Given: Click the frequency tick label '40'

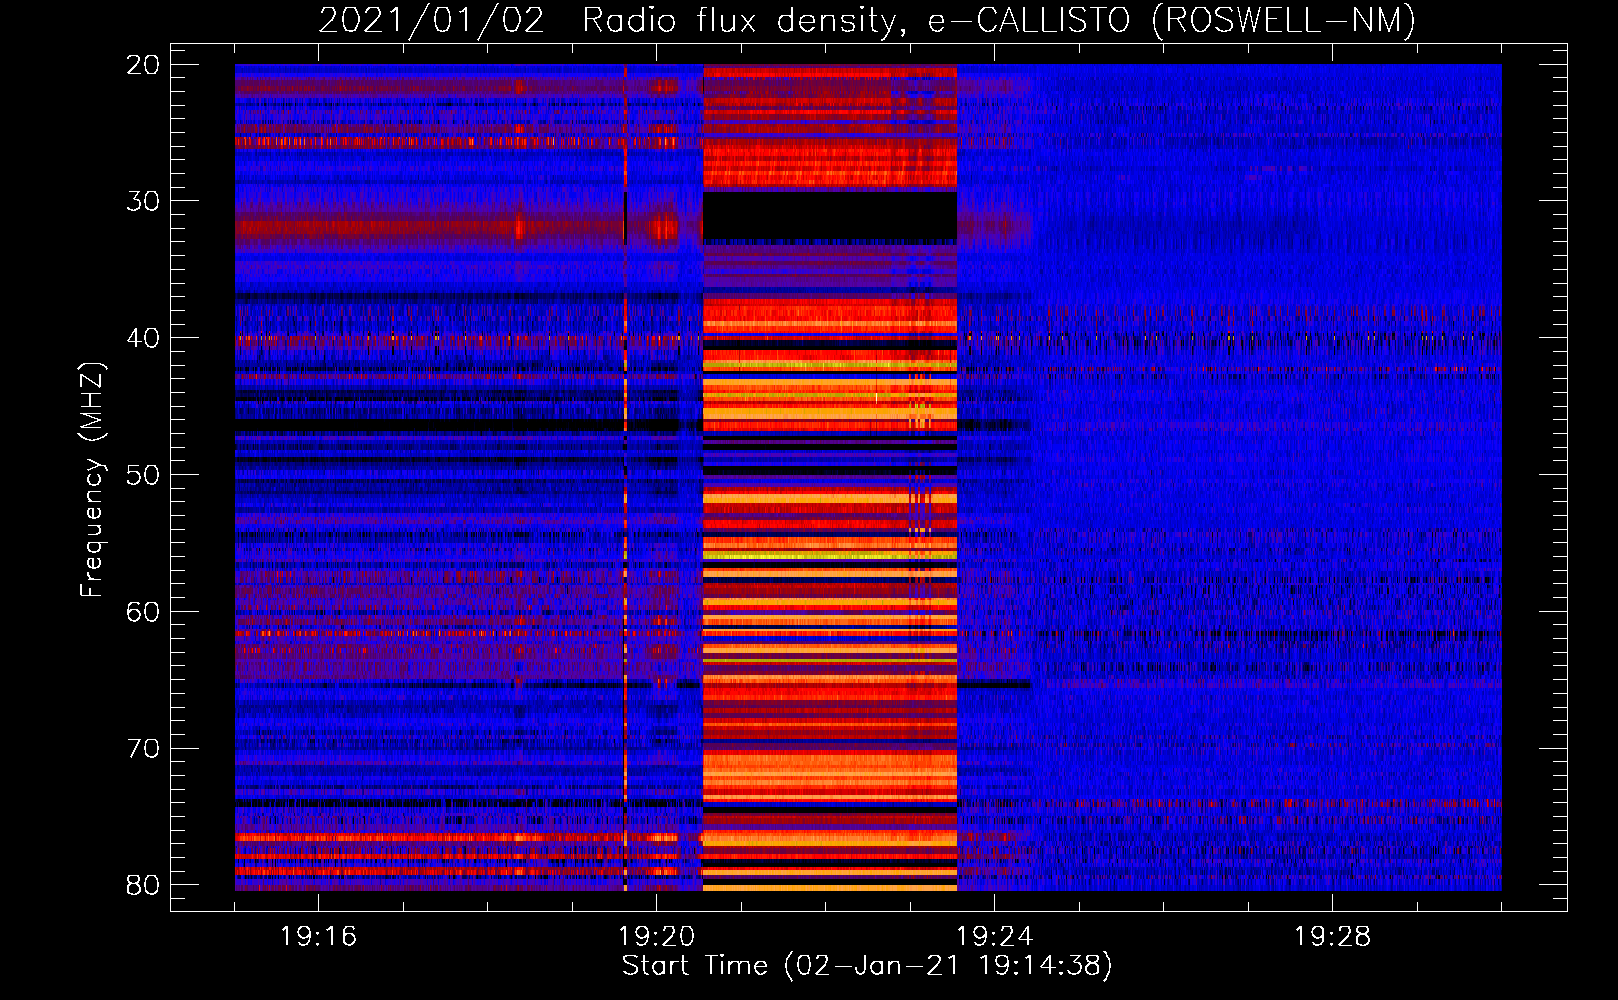Looking at the screenshot, I should tap(143, 338).
